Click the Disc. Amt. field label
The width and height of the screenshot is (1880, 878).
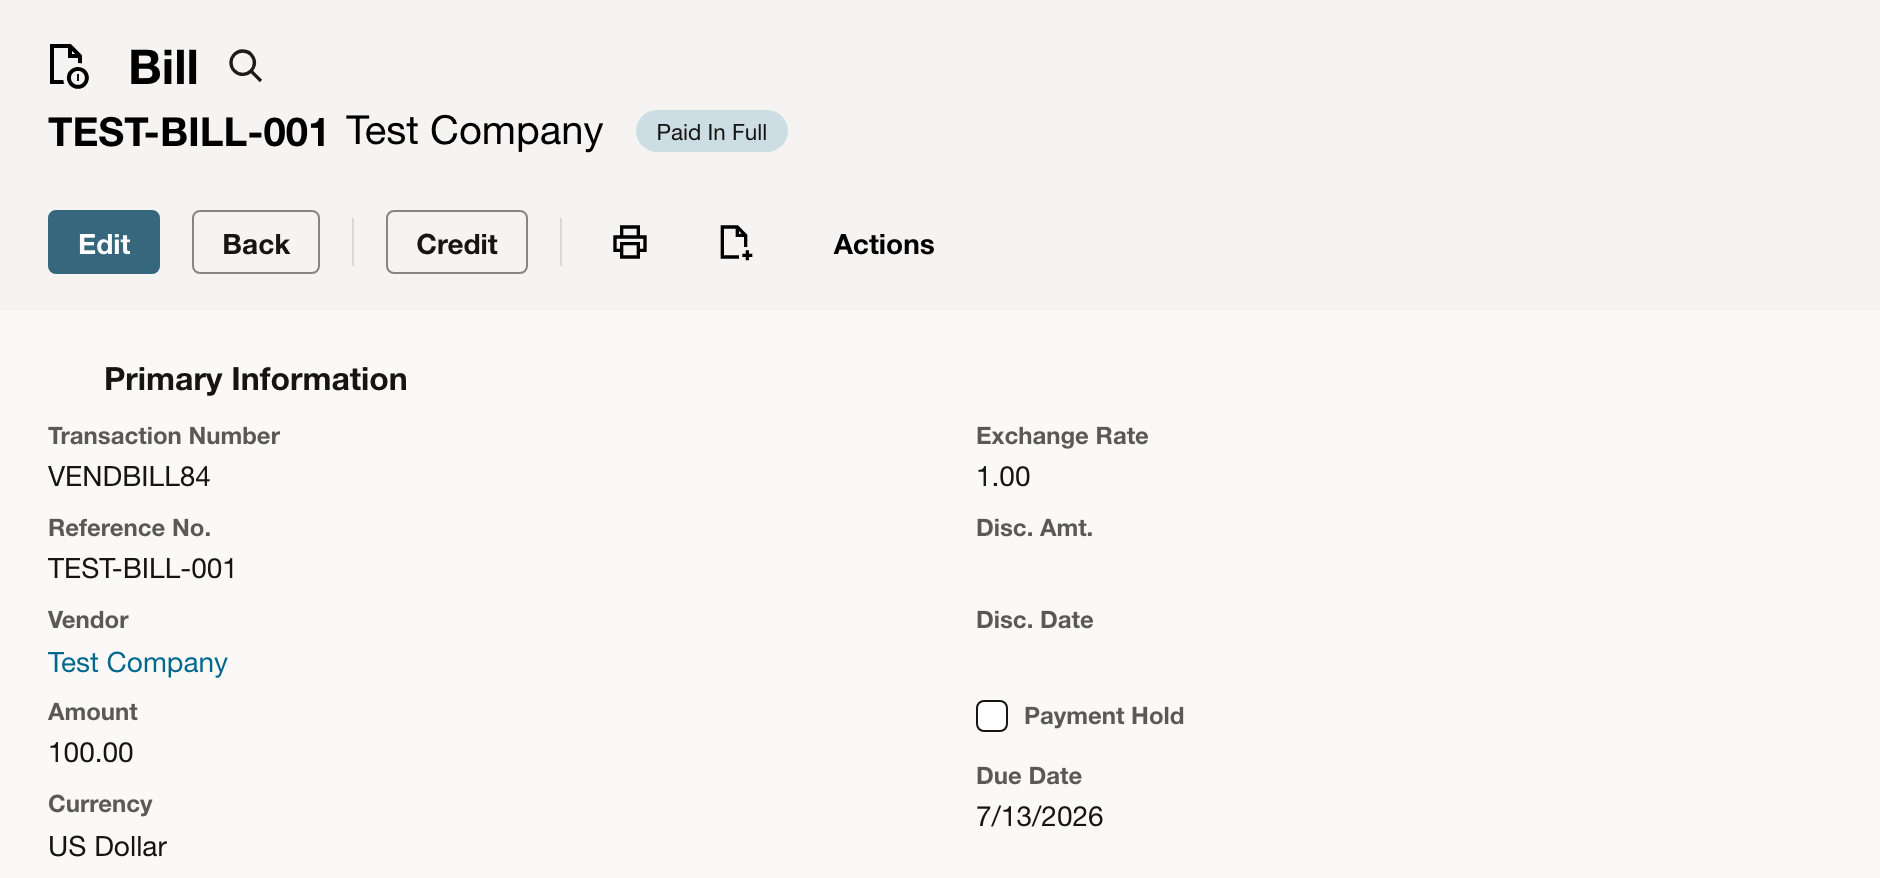point(1034,528)
